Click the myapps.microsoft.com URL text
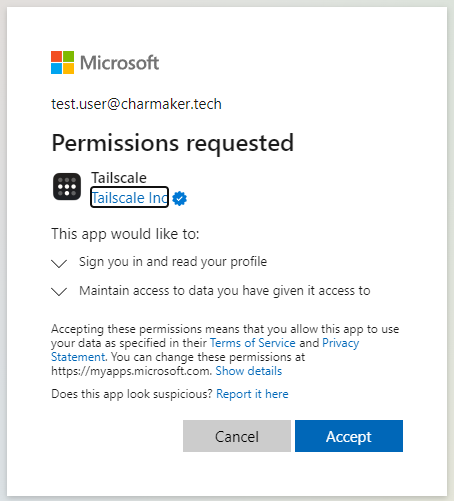The image size is (454, 501). (131, 371)
